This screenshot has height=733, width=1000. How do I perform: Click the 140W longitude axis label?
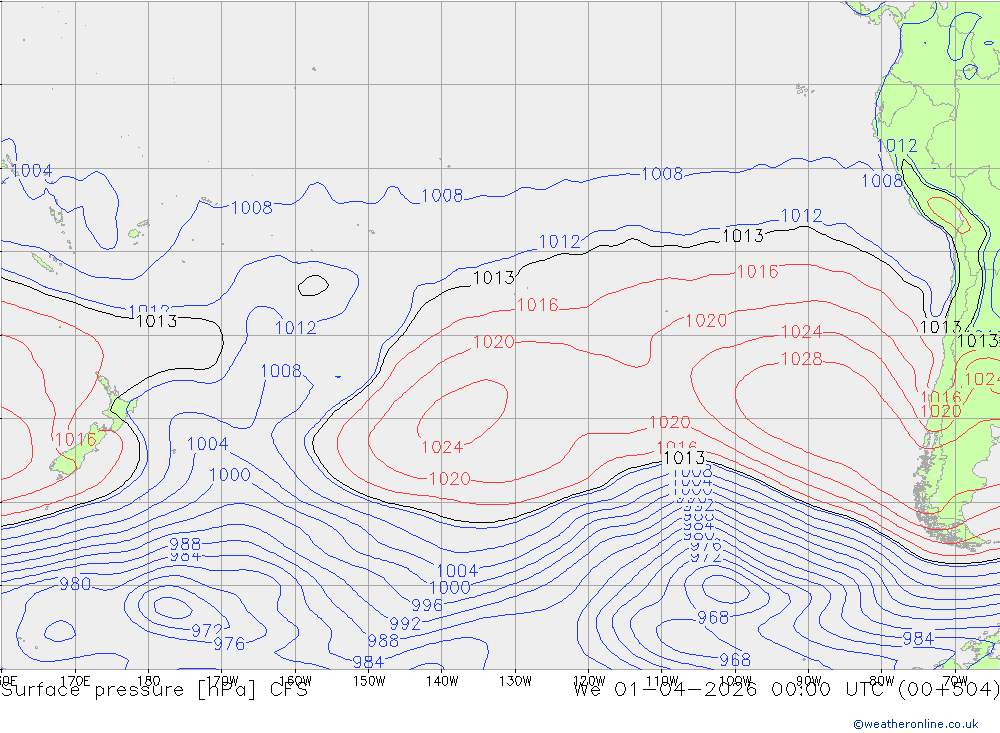pyautogui.click(x=442, y=681)
